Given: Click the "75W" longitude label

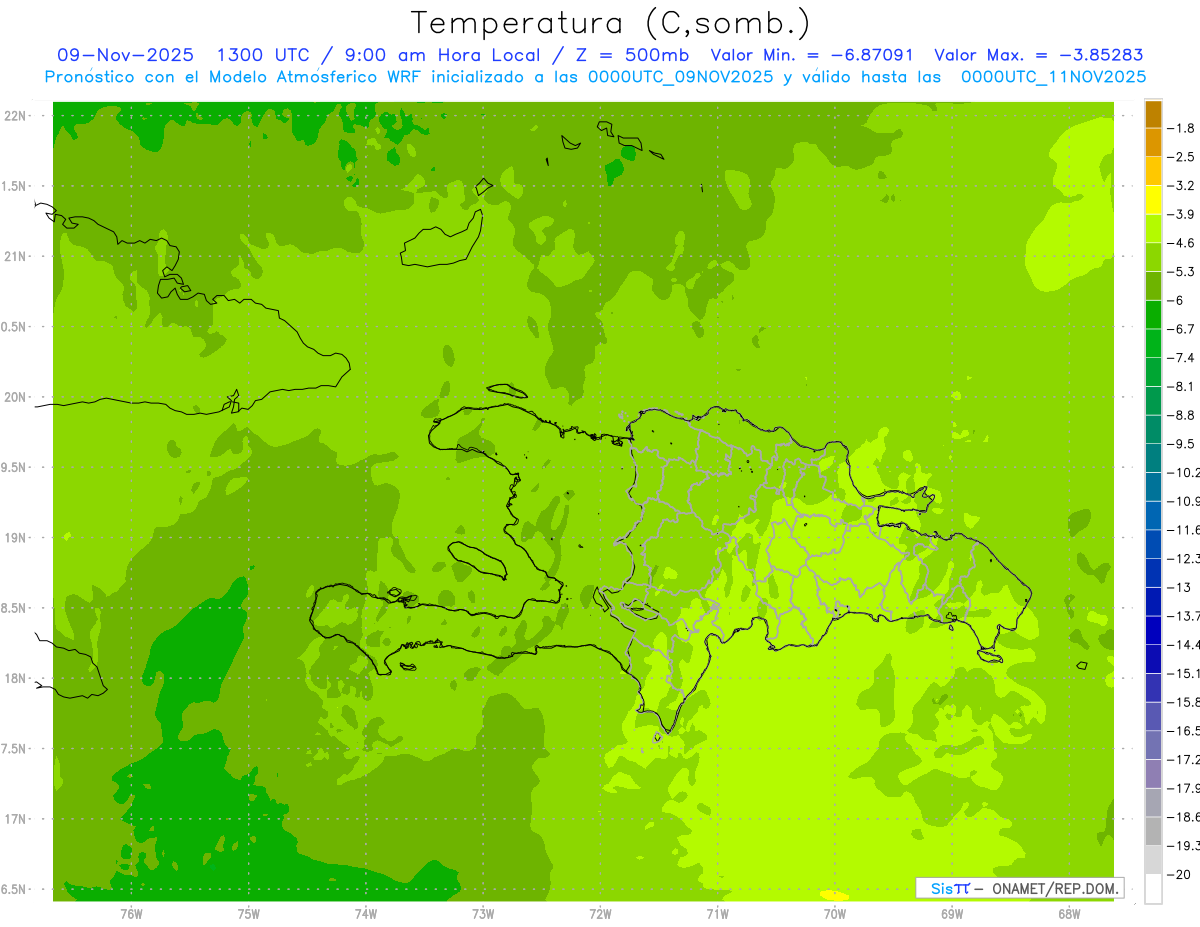Looking at the screenshot, I should point(249,913).
